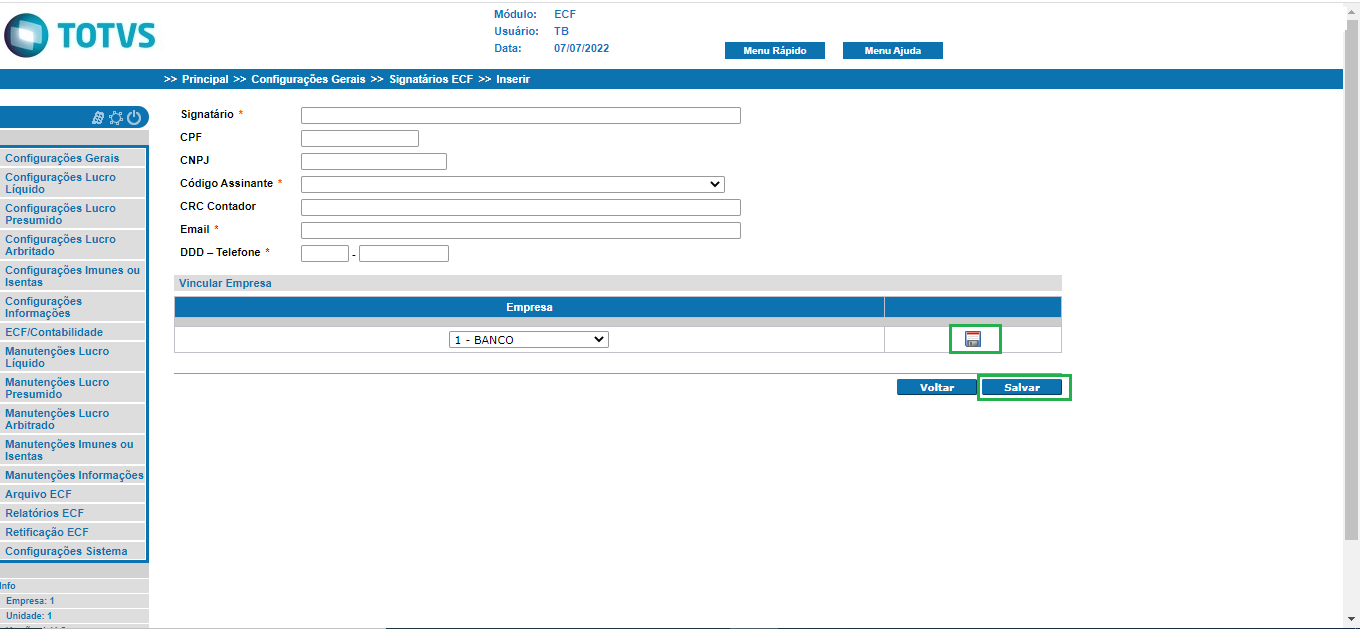Click the date value 07/07/2022

tap(582, 48)
